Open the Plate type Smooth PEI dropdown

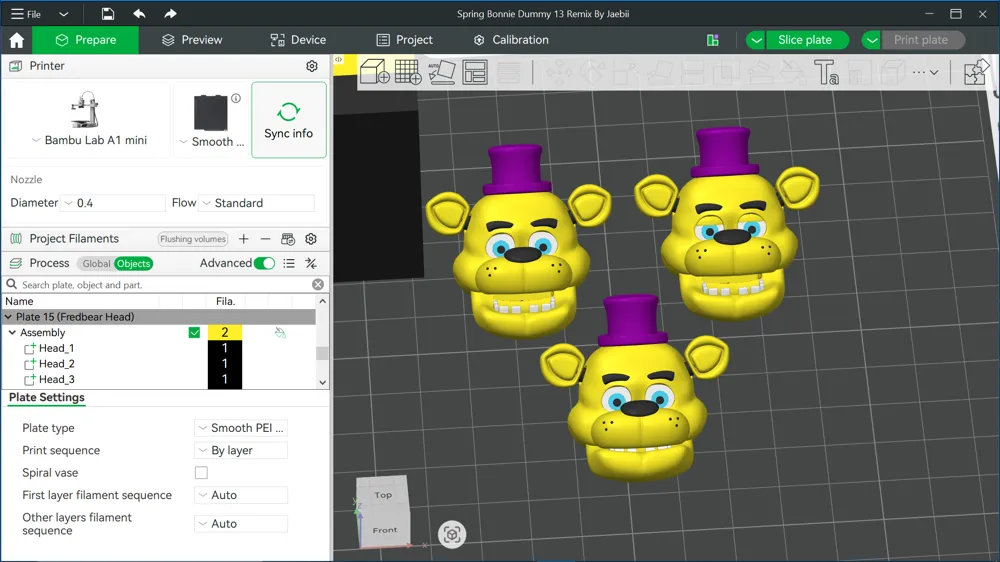click(x=241, y=428)
